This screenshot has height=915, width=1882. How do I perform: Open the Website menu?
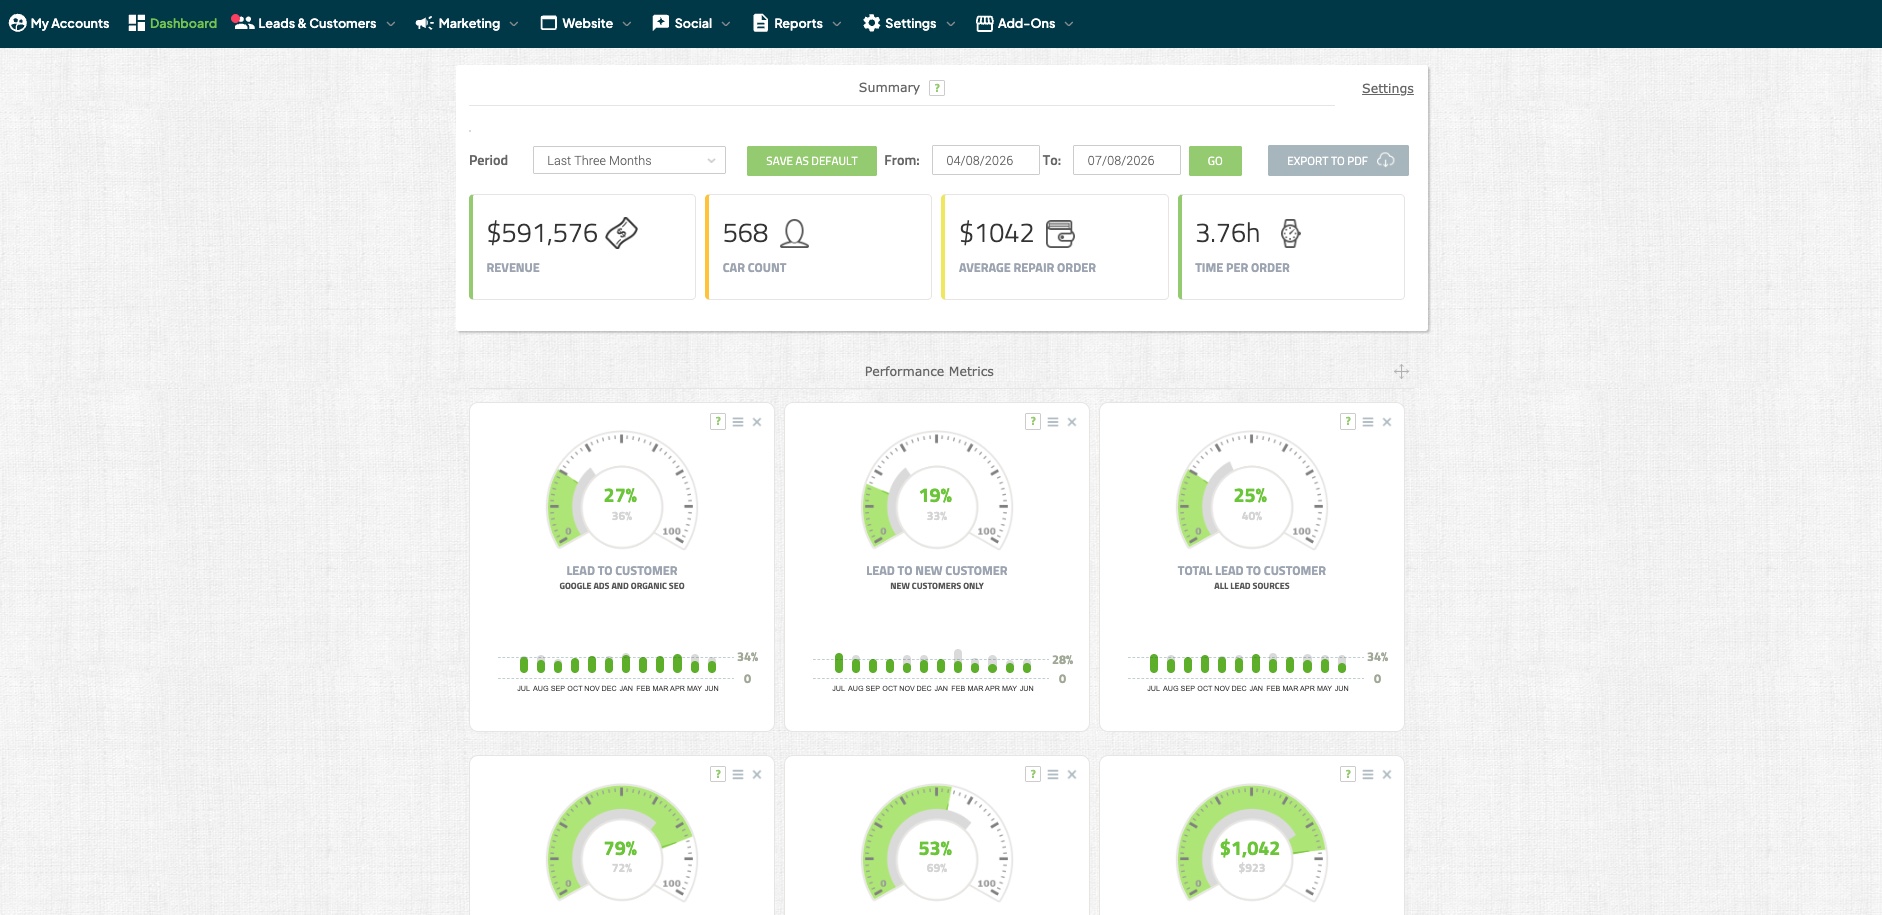coord(577,23)
